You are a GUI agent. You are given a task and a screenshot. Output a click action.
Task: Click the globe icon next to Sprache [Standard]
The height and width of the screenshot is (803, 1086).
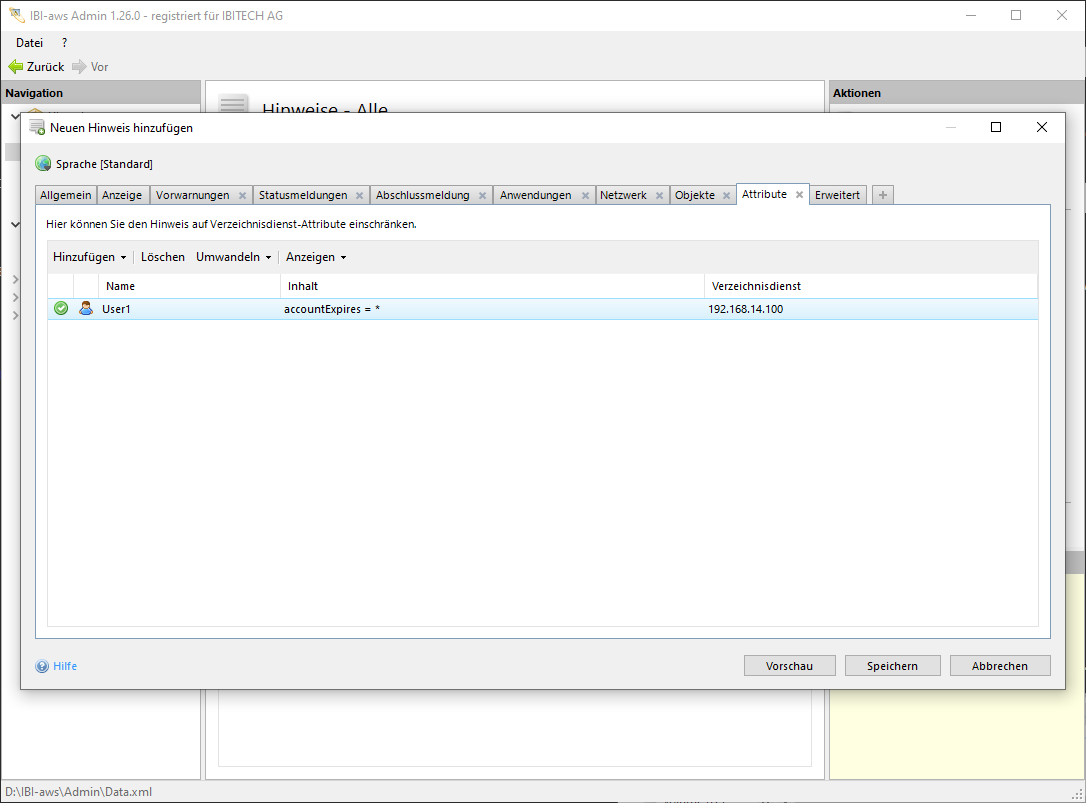pos(43,164)
